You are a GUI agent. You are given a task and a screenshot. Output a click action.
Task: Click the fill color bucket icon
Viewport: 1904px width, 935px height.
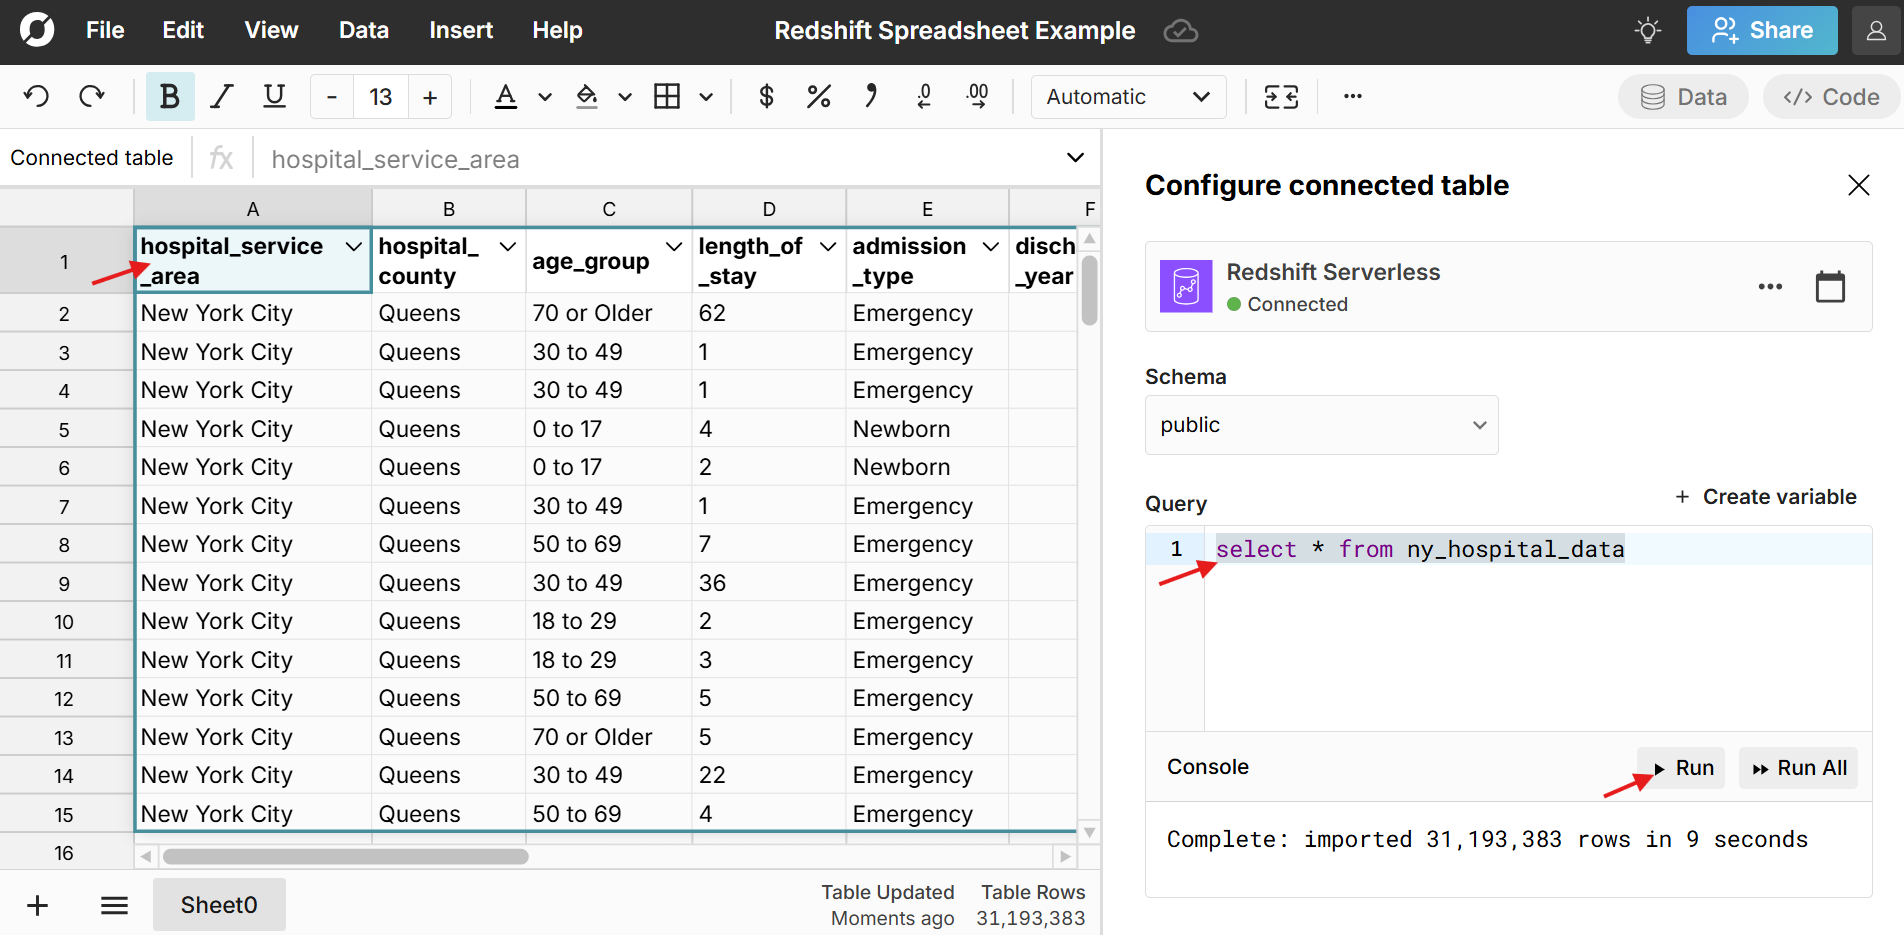pos(587,97)
